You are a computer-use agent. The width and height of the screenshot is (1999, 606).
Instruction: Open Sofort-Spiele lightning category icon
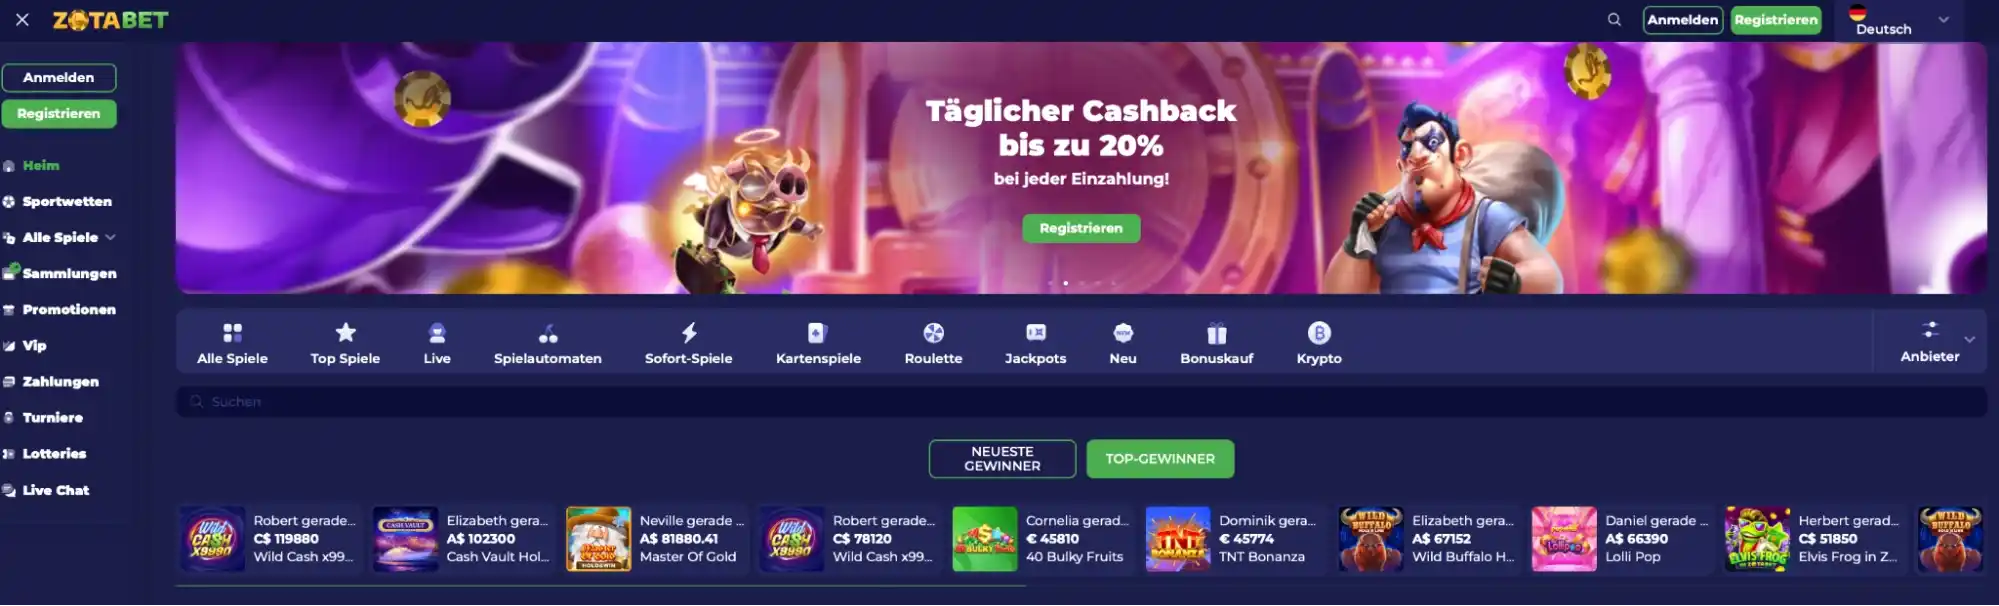coord(689,332)
